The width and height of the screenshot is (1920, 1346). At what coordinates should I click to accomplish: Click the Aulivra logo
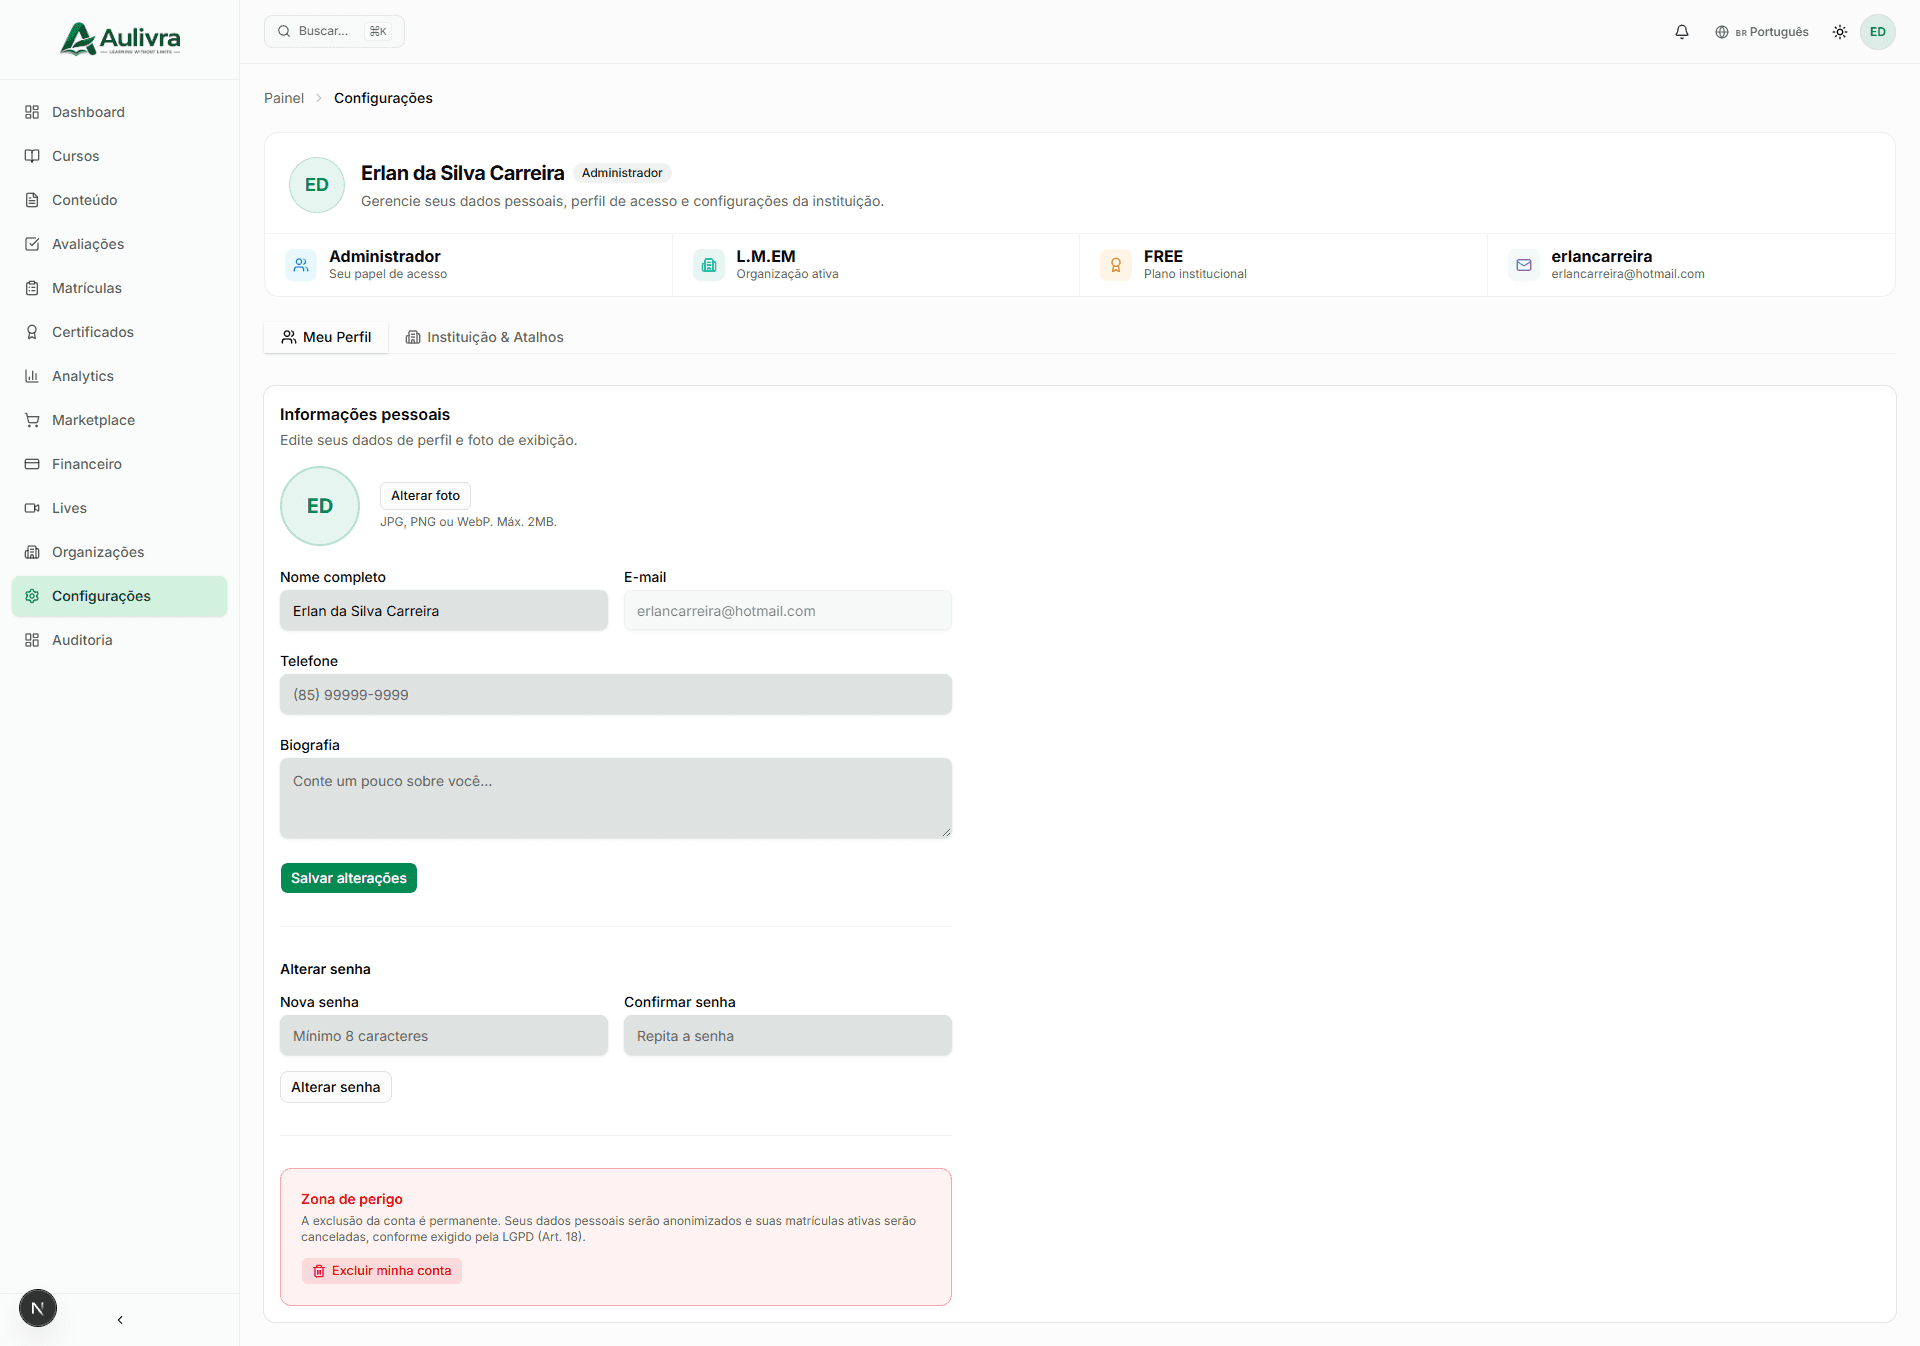[120, 39]
